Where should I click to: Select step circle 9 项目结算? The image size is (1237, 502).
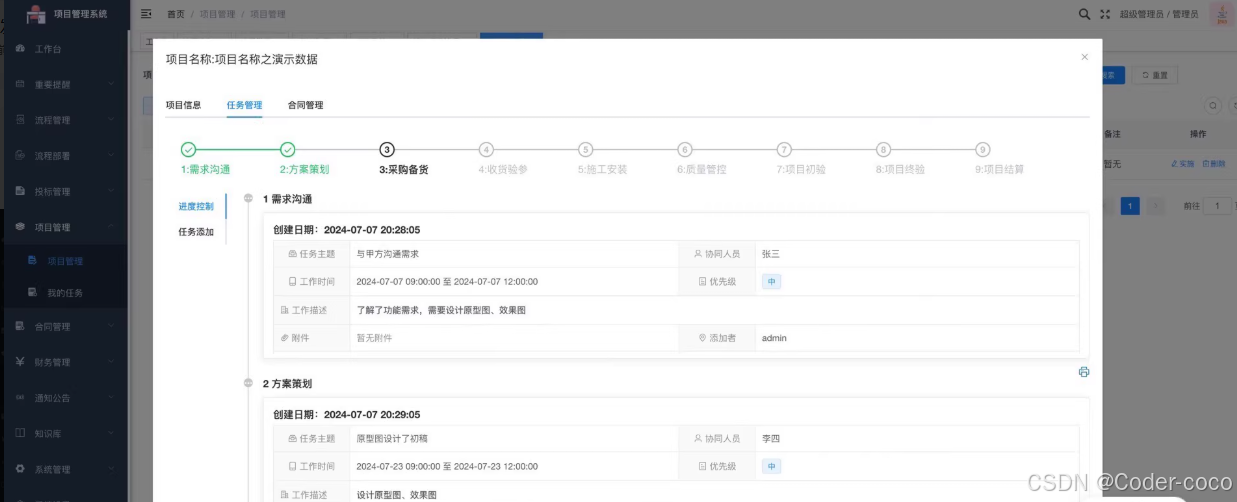[x=983, y=150]
